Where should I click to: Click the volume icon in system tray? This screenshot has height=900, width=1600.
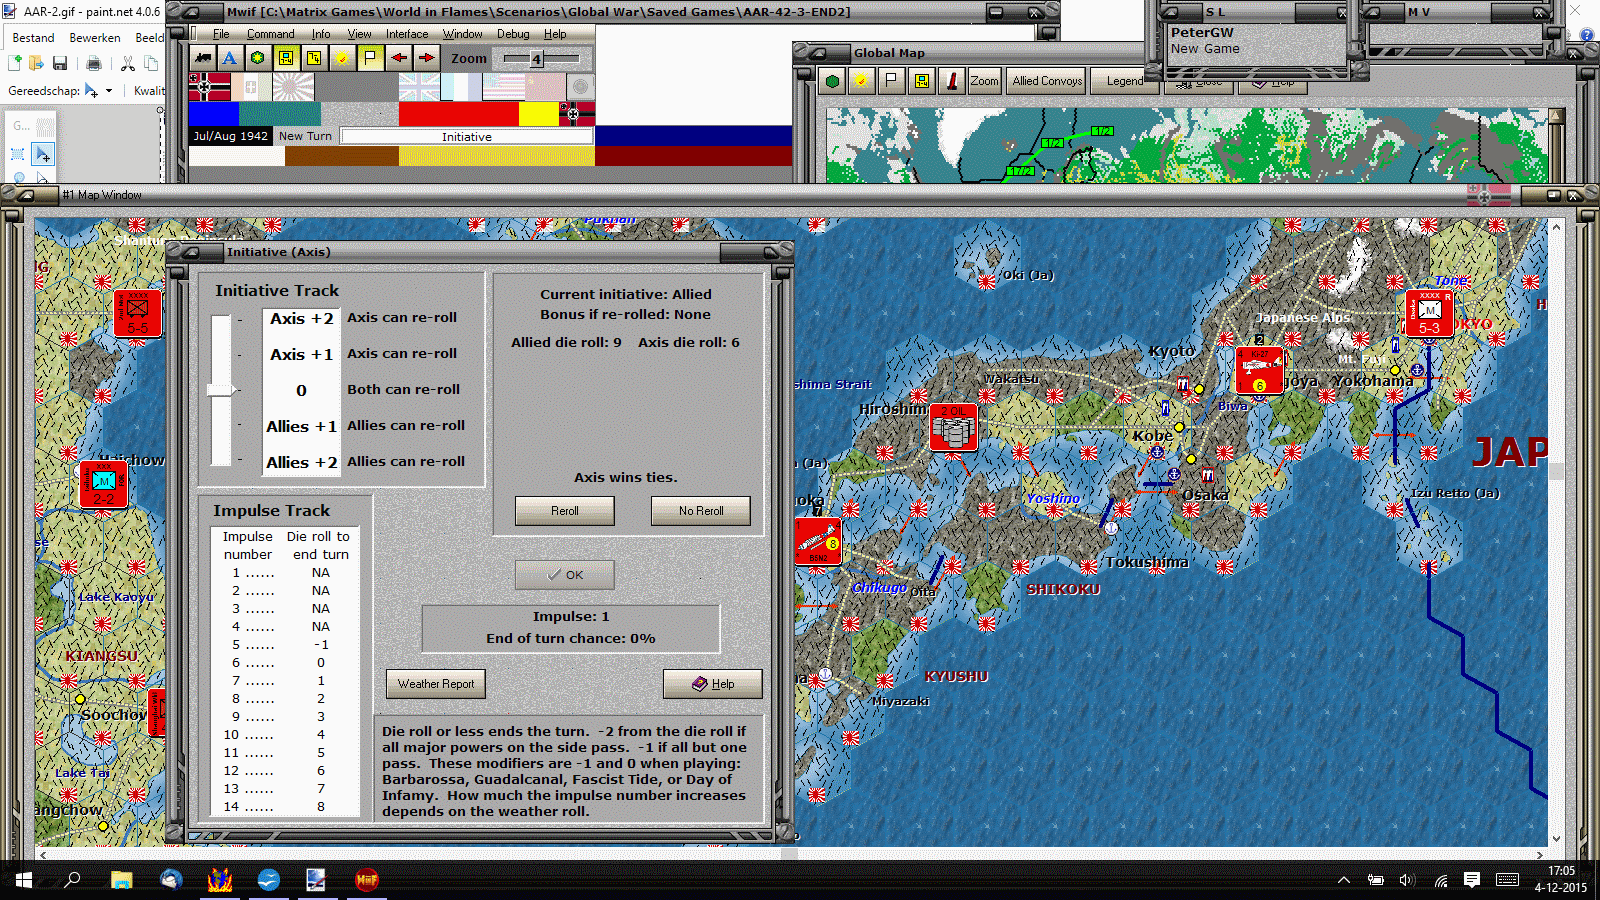coord(1407,880)
